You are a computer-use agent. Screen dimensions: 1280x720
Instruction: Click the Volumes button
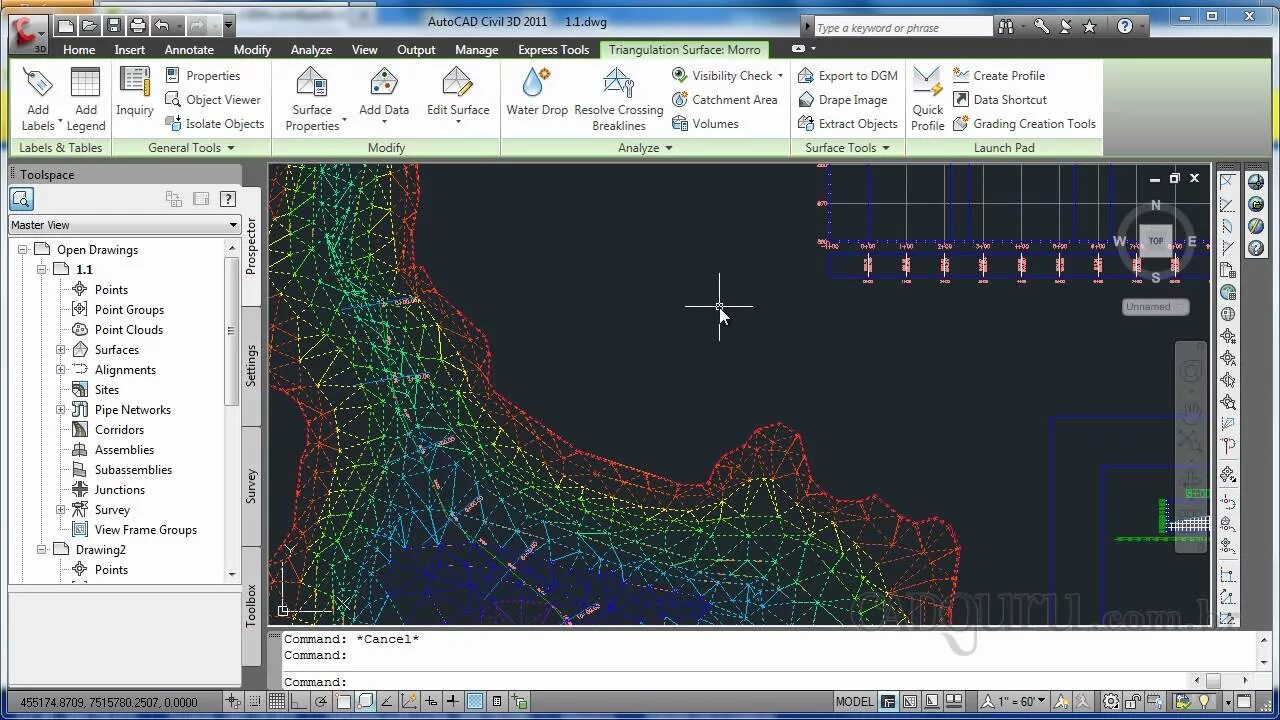click(706, 124)
